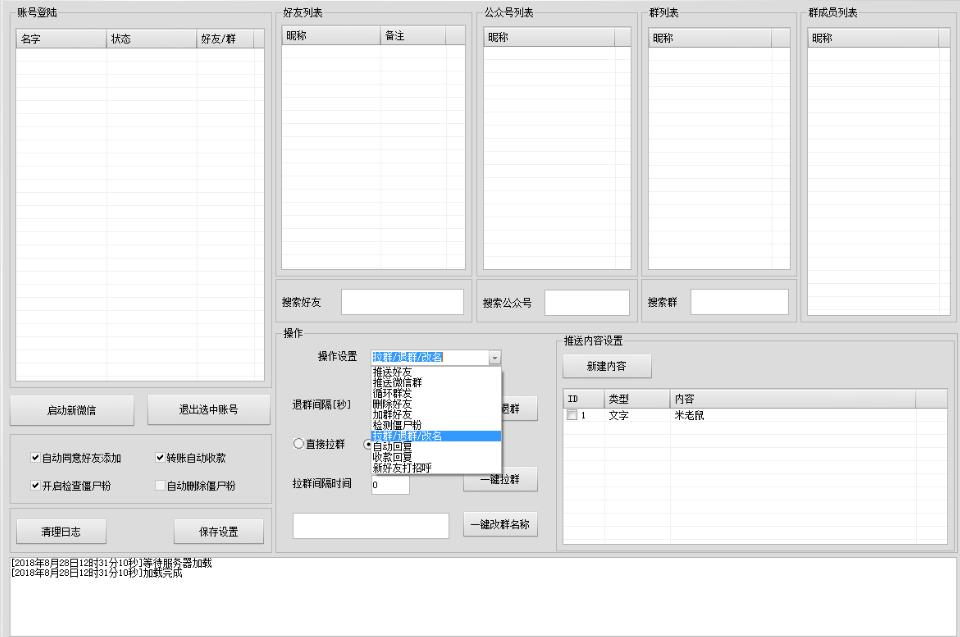Focus the 搜索公众号 text box
The image size is (960, 637).
[x=587, y=302]
